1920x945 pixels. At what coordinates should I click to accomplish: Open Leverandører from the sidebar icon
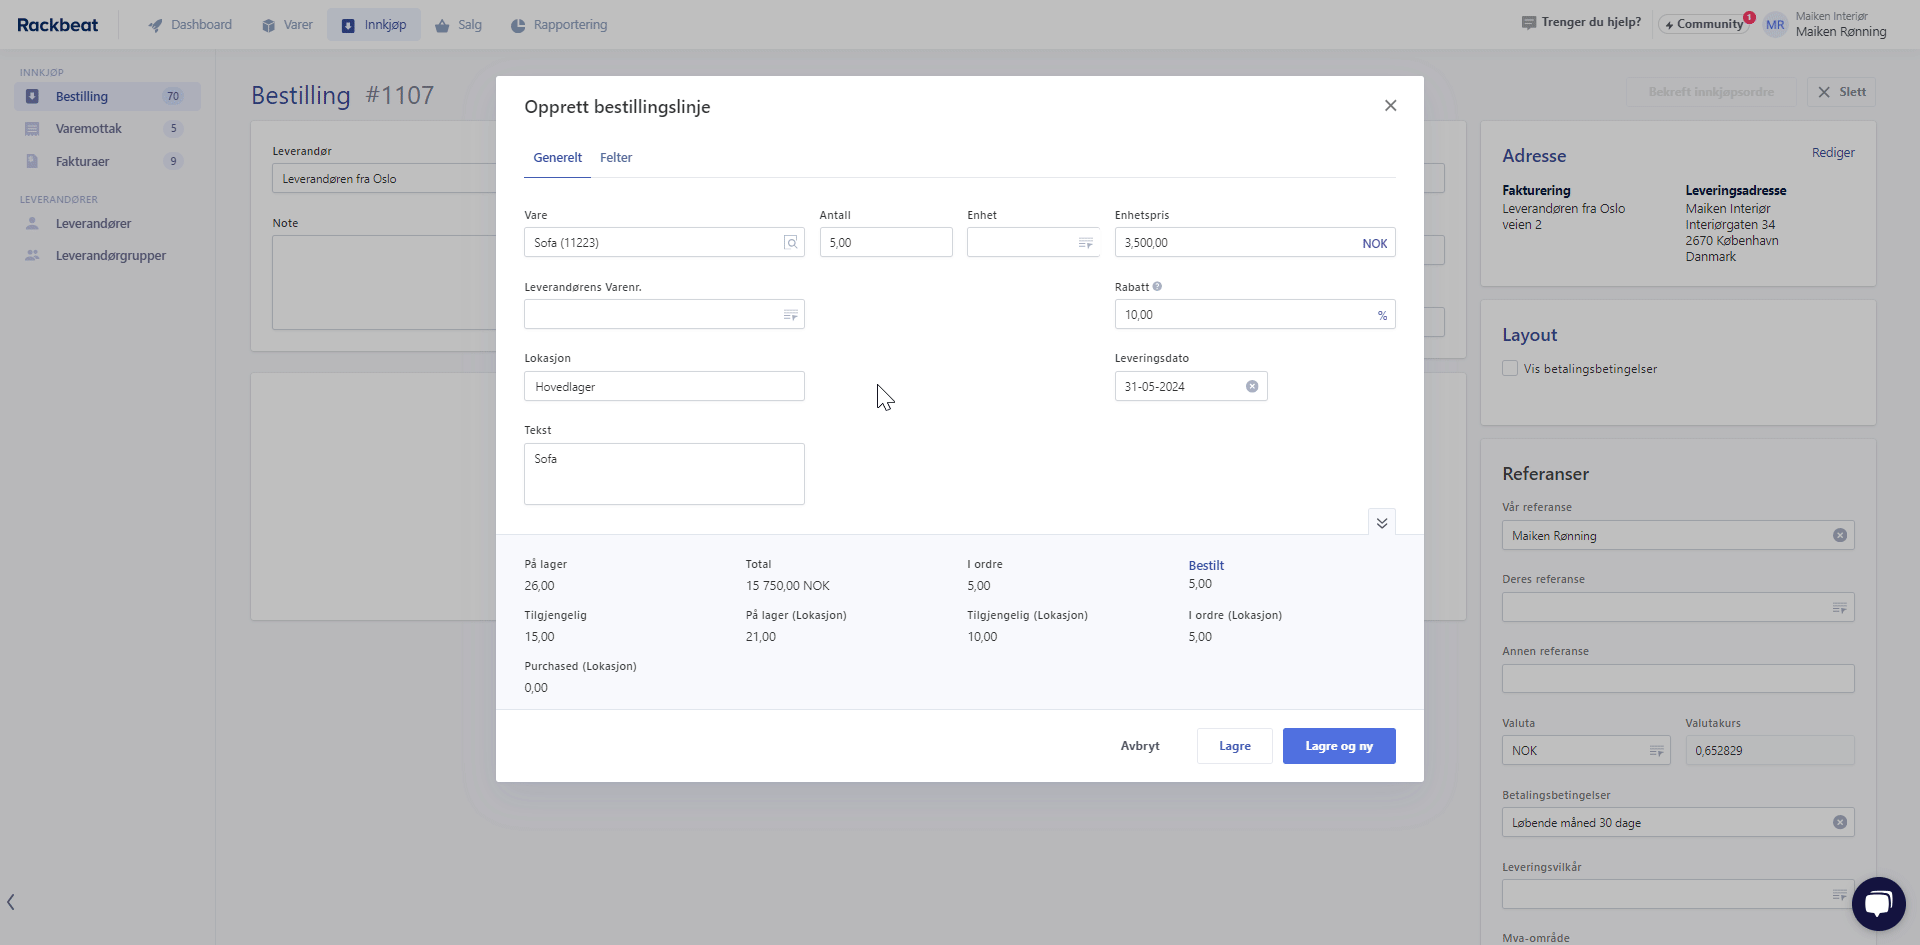(x=33, y=223)
